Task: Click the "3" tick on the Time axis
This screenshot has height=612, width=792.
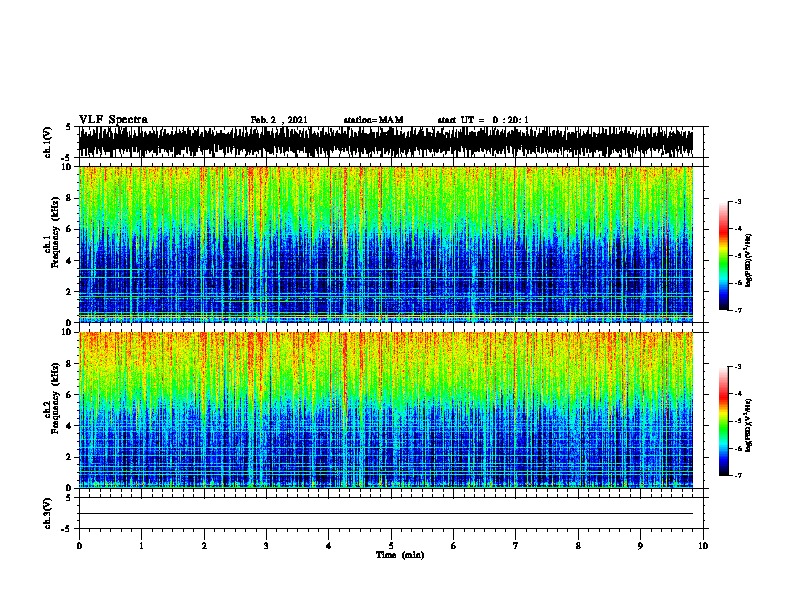Action: pyautogui.click(x=266, y=546)
